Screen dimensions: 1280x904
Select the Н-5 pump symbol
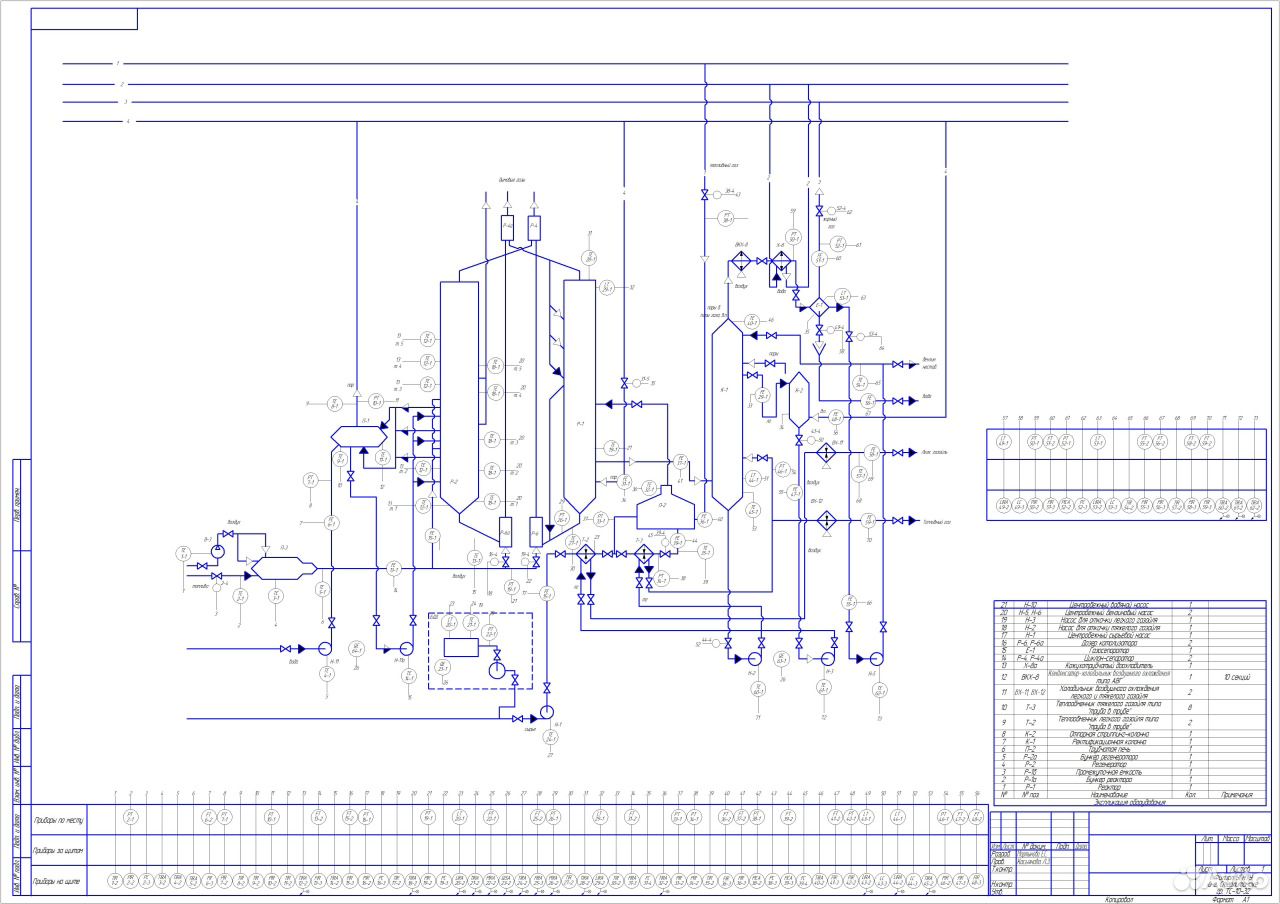[875, 658]
